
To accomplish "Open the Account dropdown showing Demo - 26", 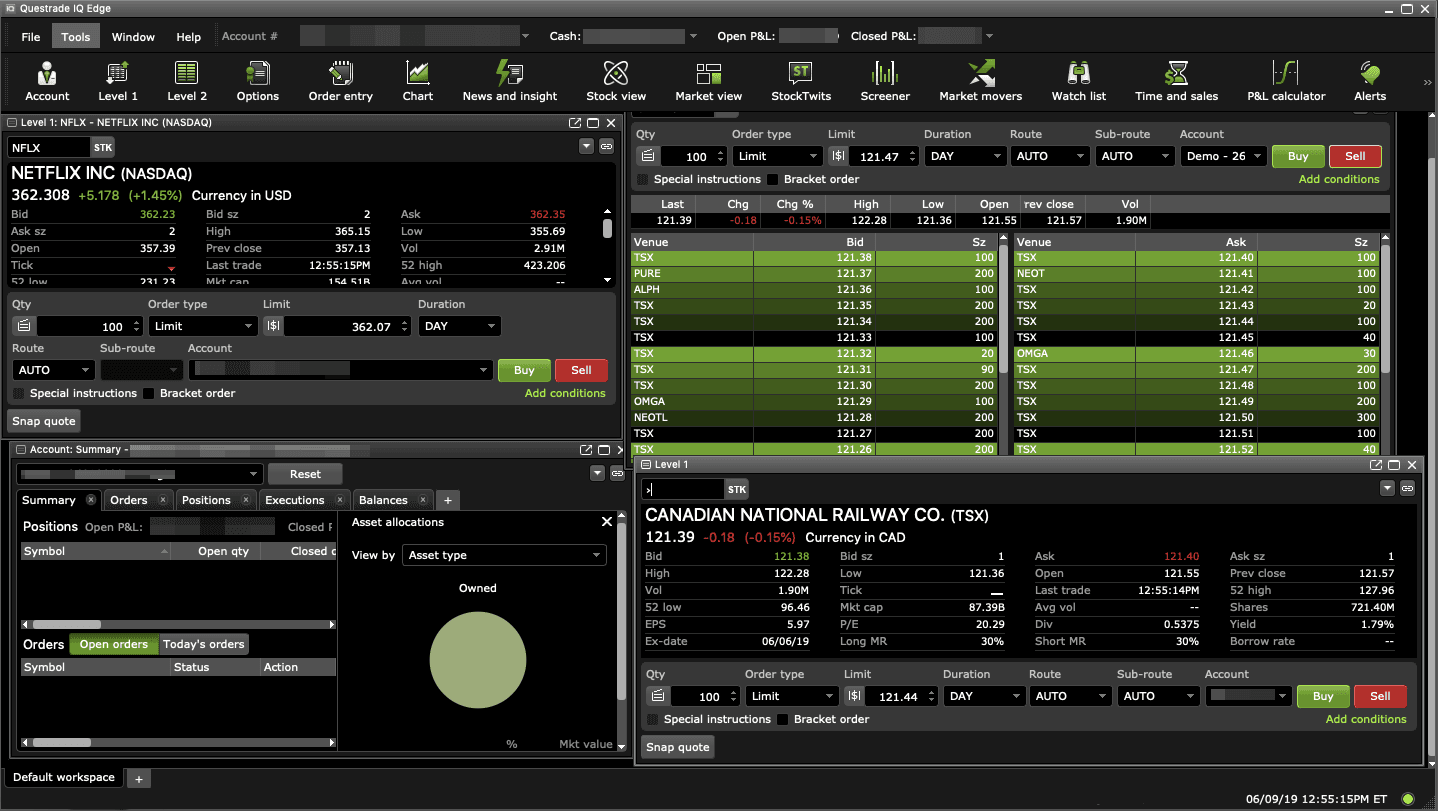I will click(x=1222, y=156).
